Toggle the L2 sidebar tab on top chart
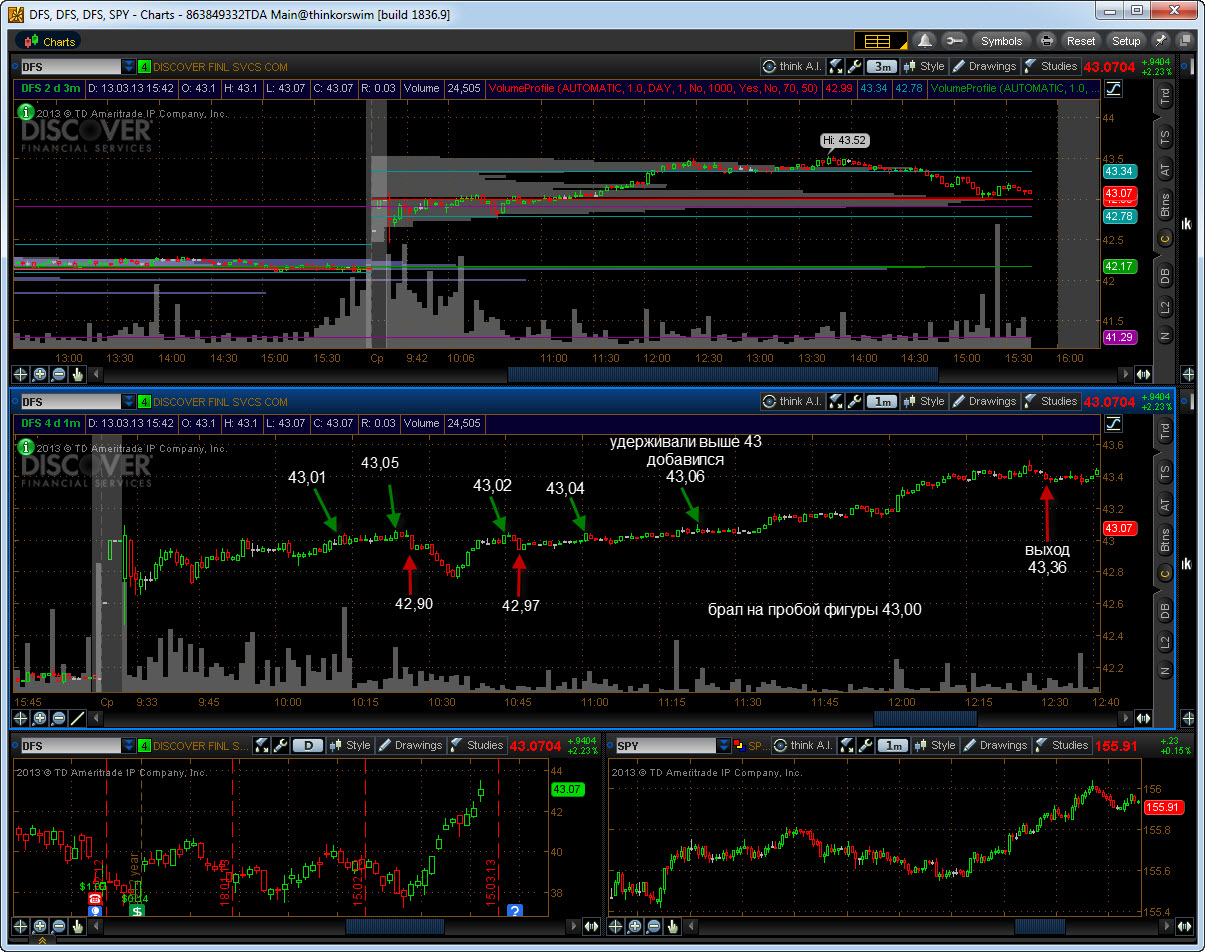Image resolution: width=1205 pixels, height=952 pixels. coord(1165,306)
